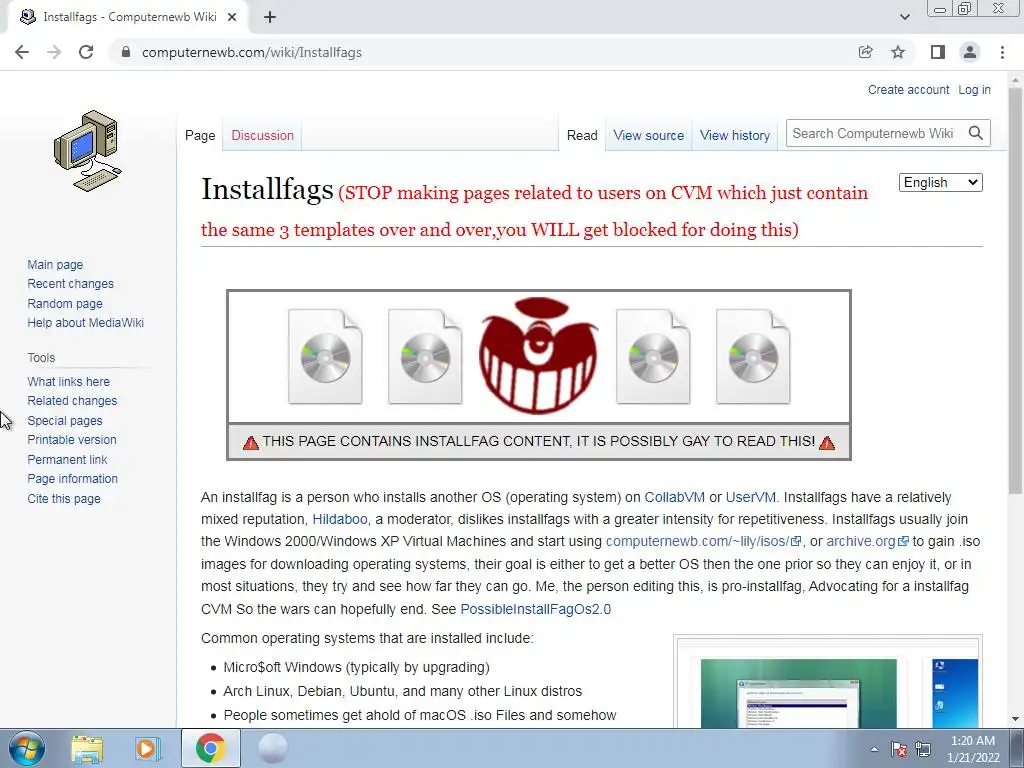Click the Windows installer screenshot thumbnail
Image resolution: width=1024 pixels, height=768 pixels.
[799, 692]
